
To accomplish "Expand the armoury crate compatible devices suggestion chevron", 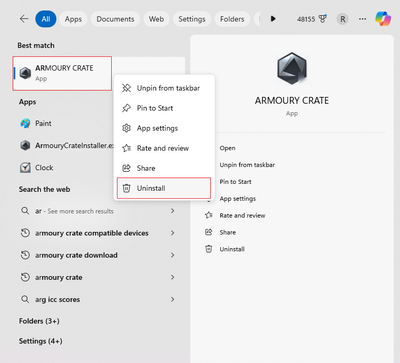I will click(172, 233).
